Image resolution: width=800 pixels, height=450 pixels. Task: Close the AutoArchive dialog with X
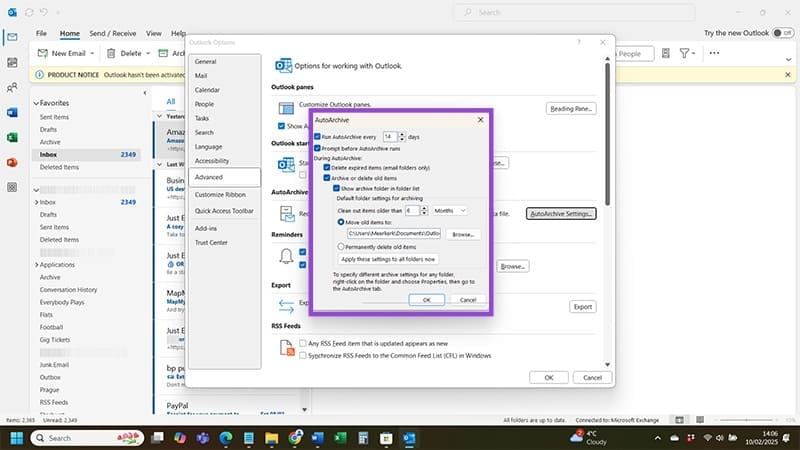(480, 120)
